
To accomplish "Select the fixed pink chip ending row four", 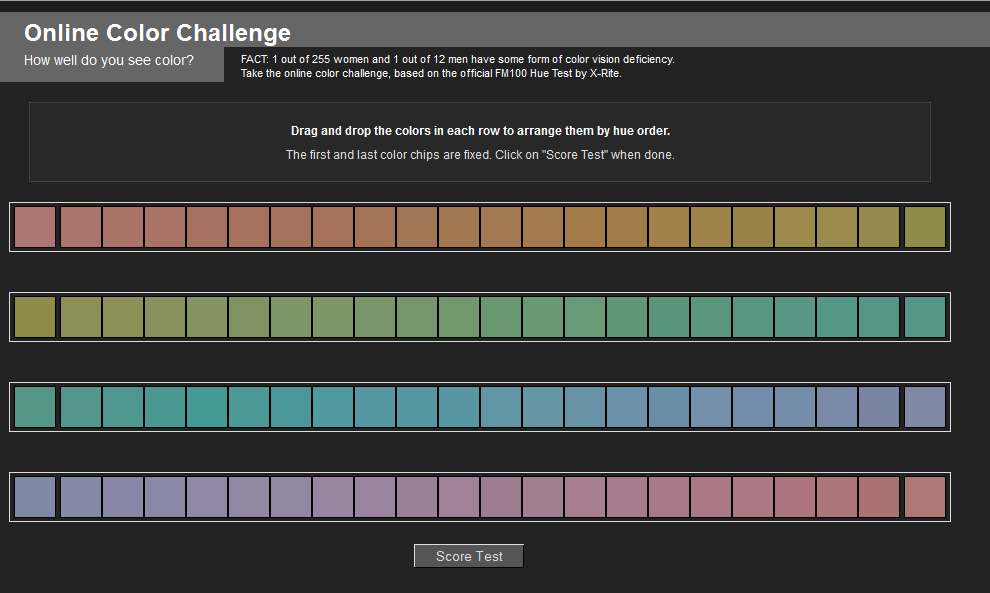I will (x=924, y=497).
